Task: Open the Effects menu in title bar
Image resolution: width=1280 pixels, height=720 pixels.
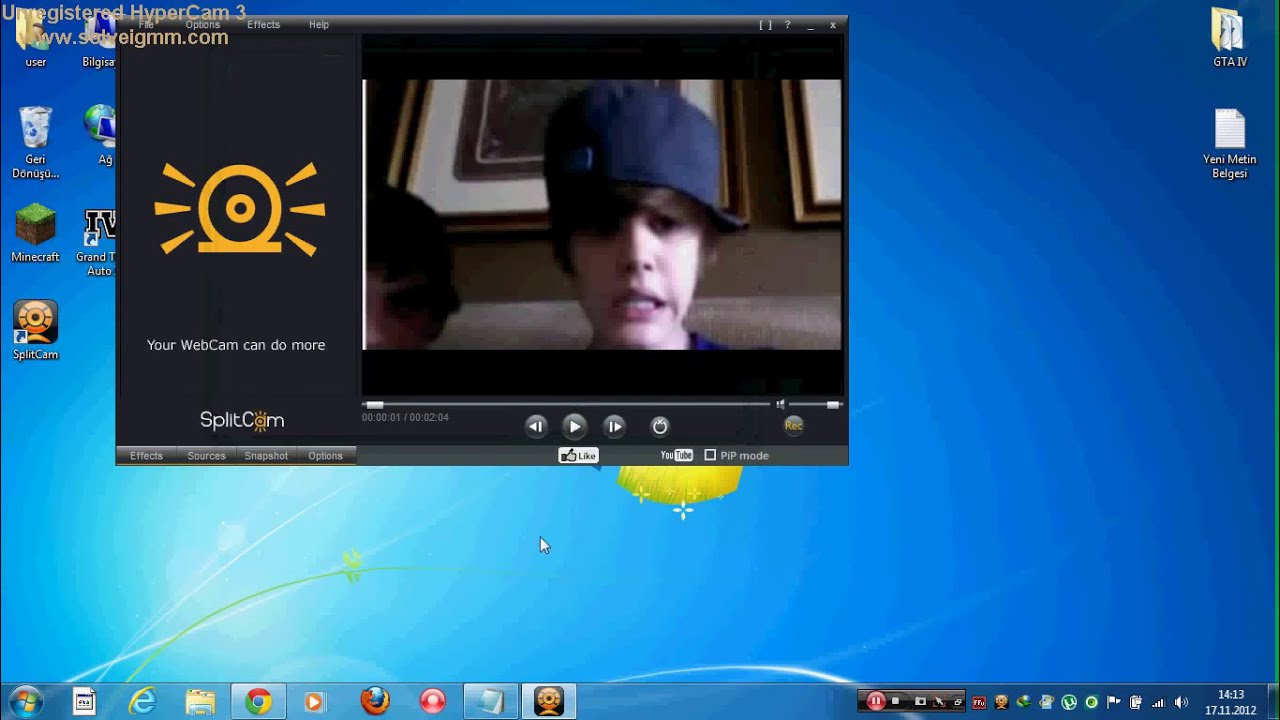Action: (x=263, y=24)
